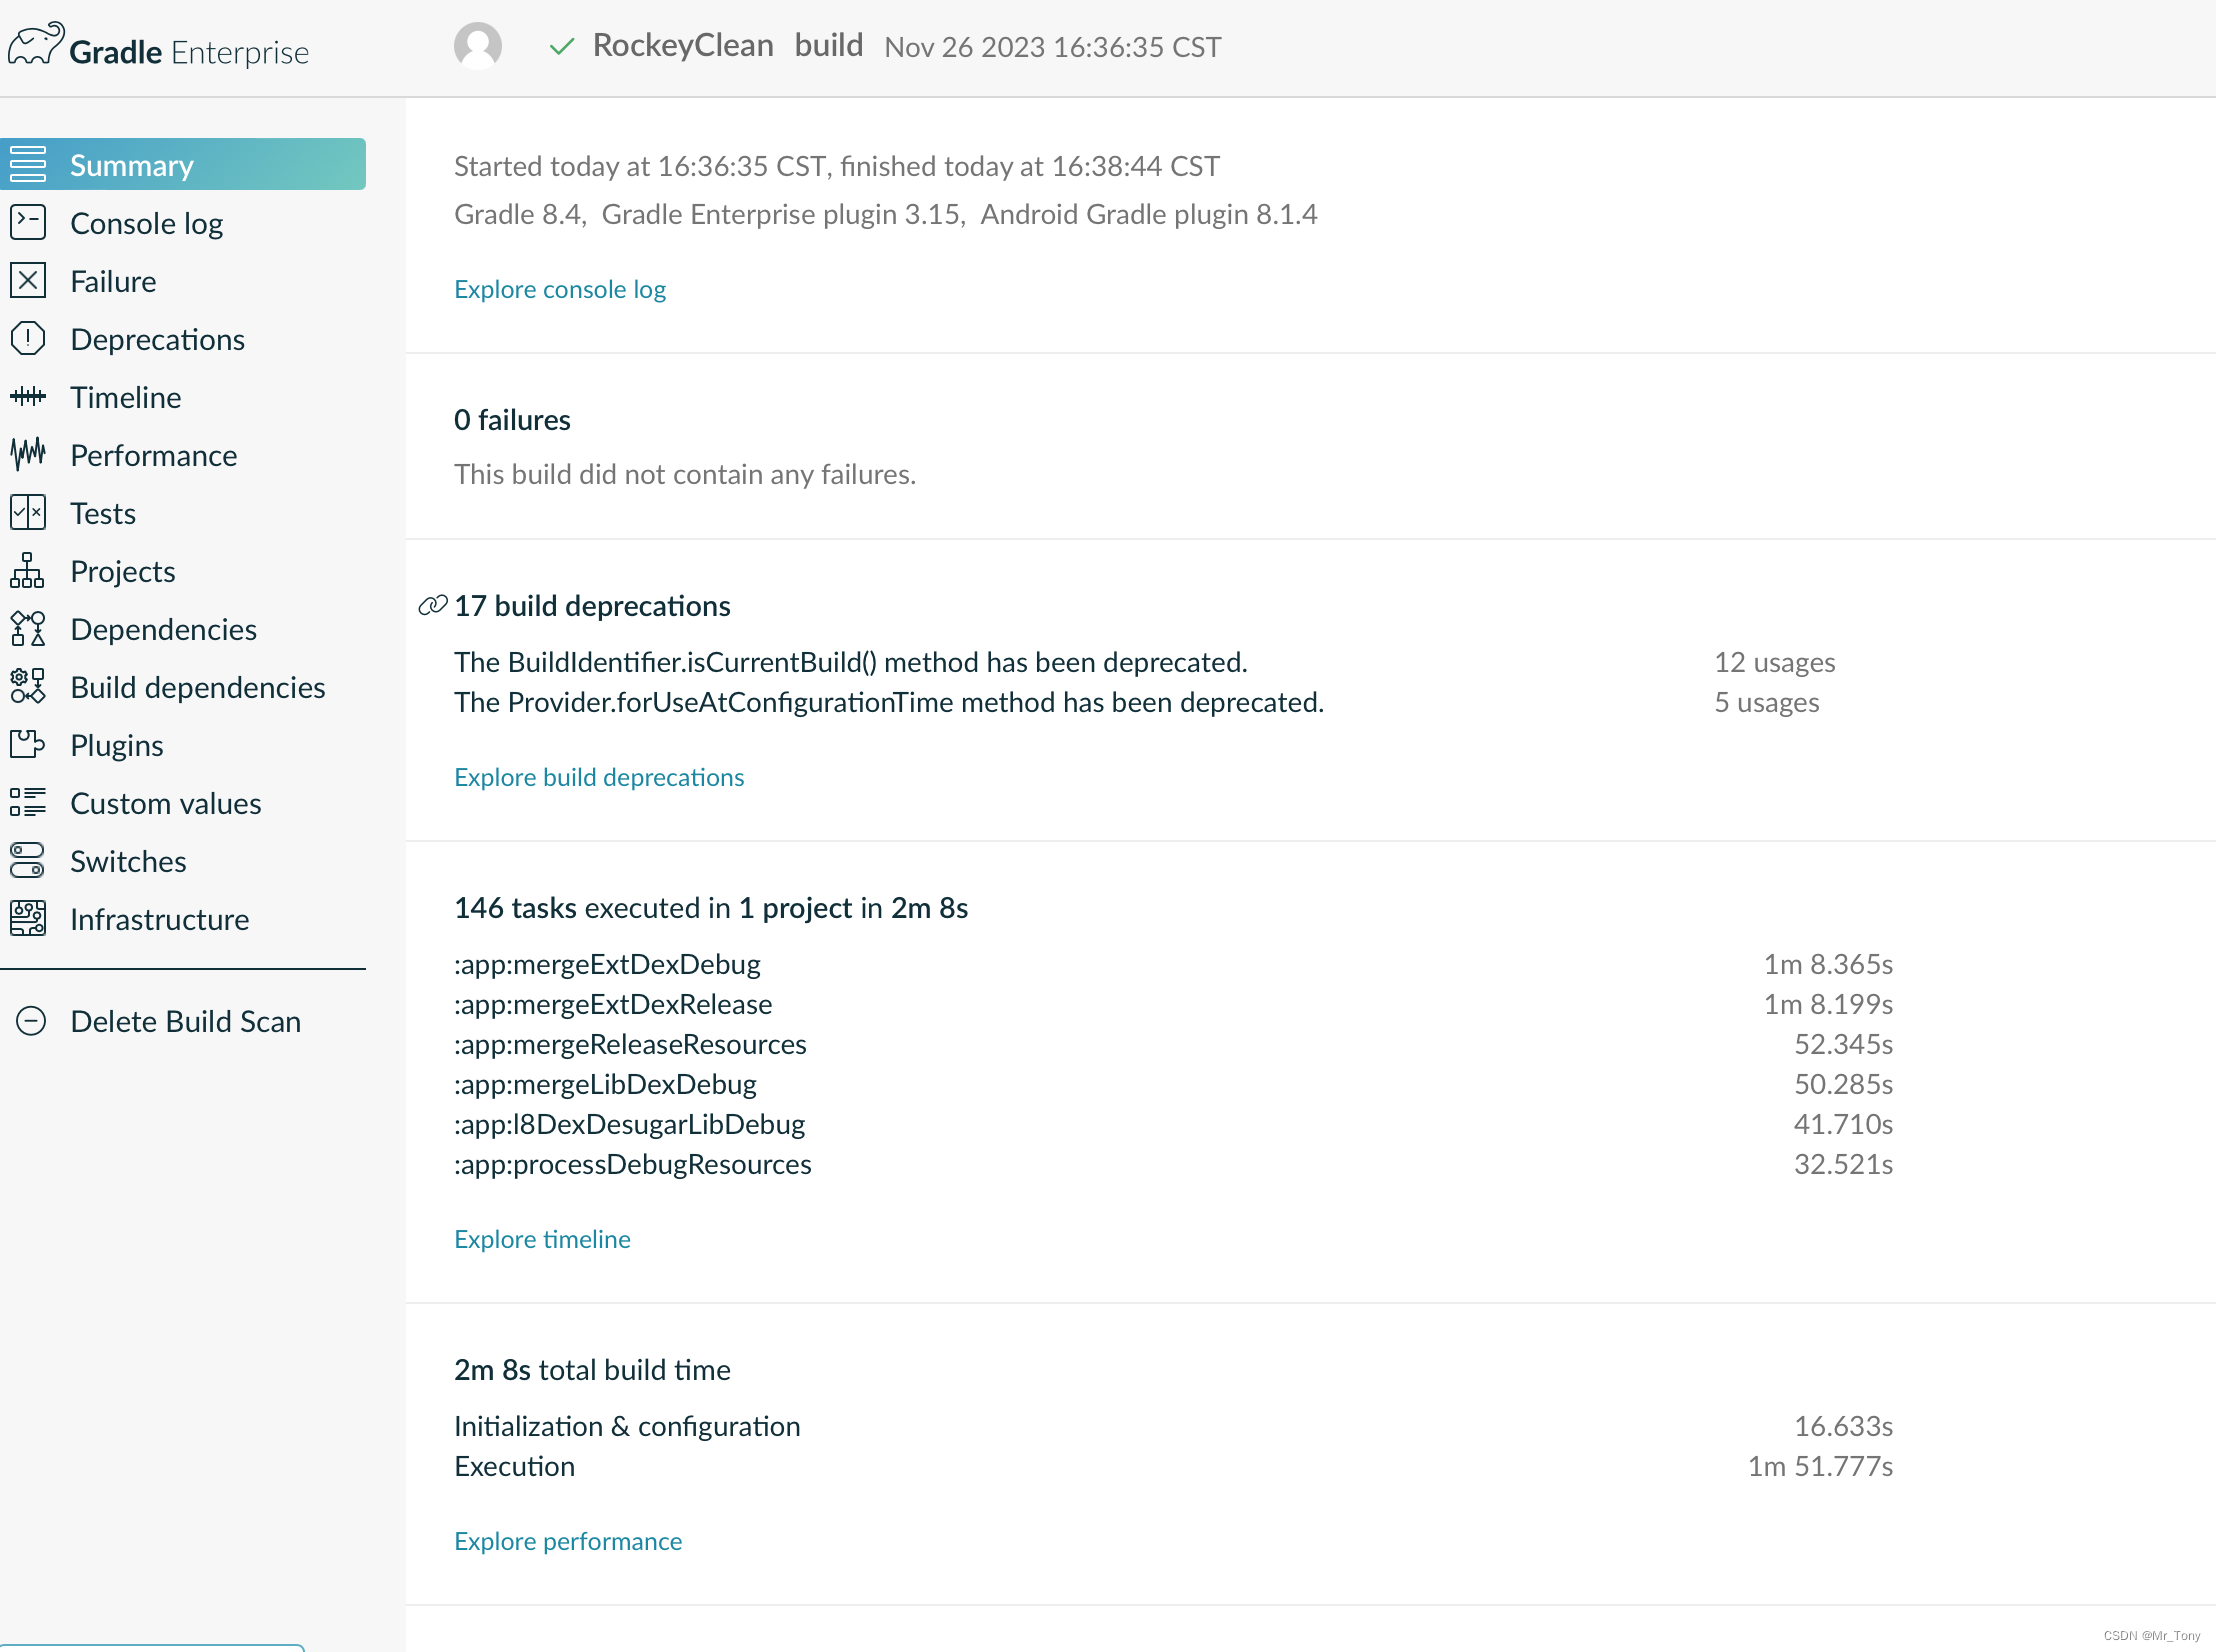Go to Build dependencies page
The image size is (2216, 1652).
point(197,687)
